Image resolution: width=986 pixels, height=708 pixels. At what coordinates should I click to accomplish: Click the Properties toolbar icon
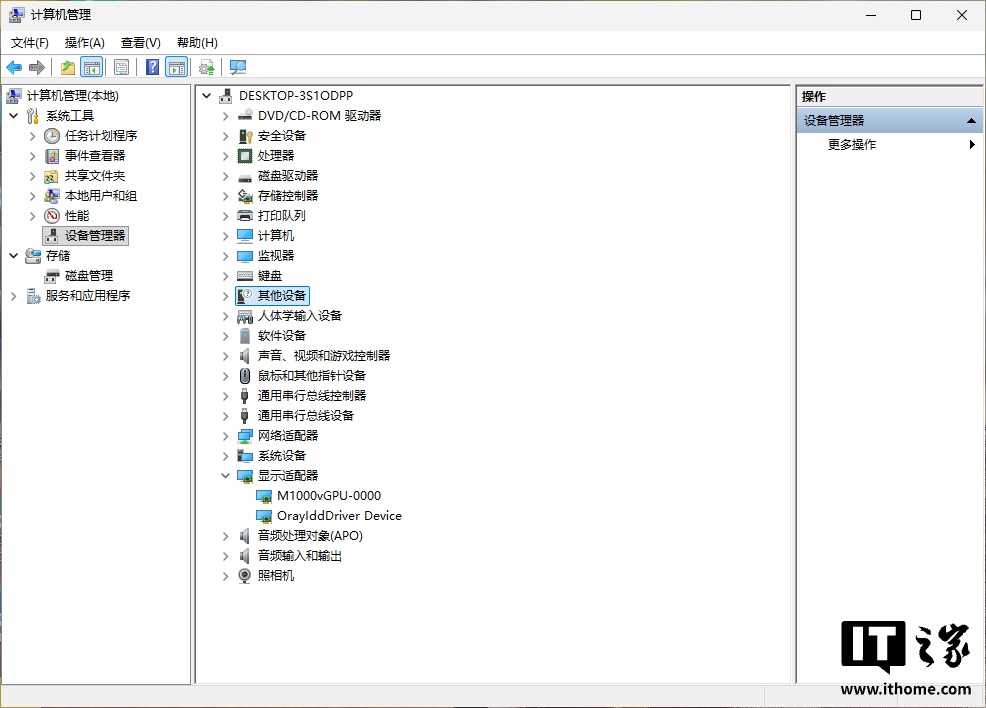(121, 67)
